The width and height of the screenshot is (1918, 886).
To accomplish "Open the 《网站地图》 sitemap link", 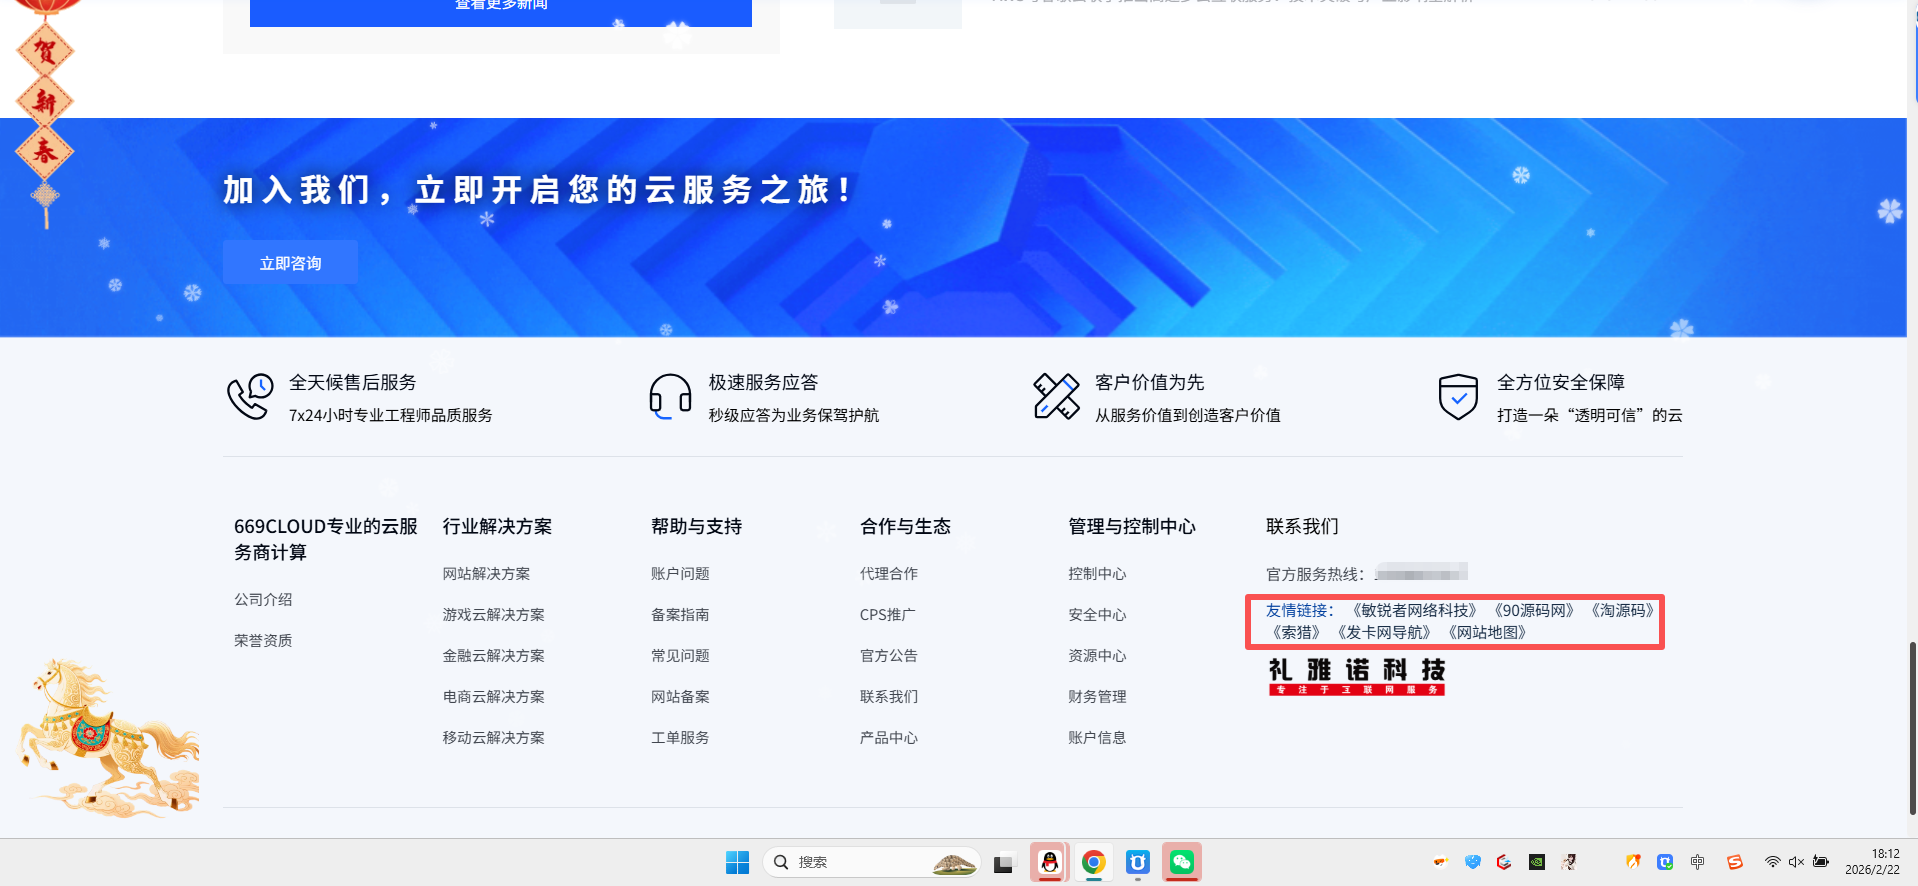I will click(x=1487, y=632).
